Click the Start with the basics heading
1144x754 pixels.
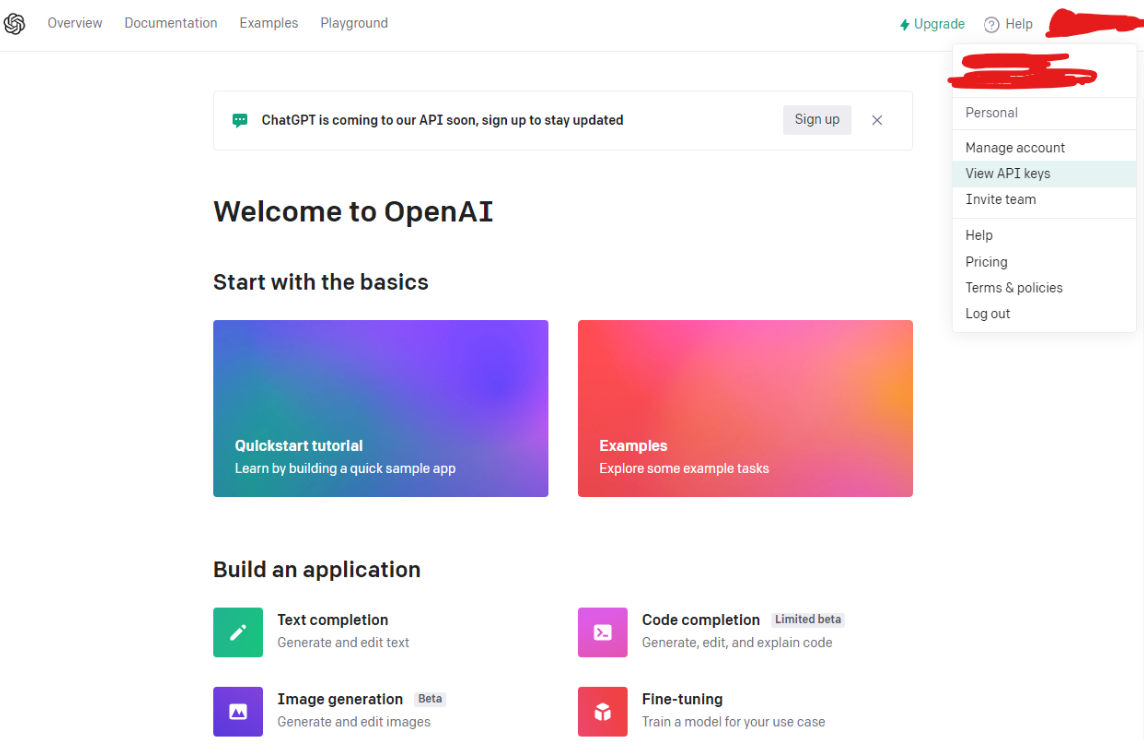[x=321, y=282]
